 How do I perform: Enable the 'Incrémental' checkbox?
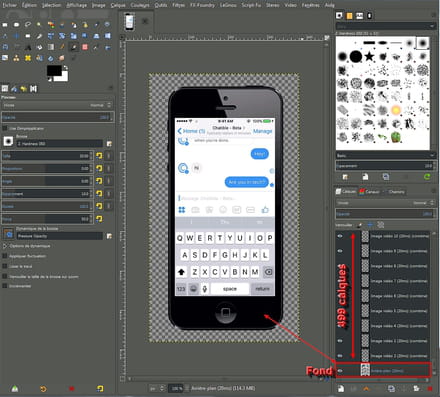tap(5, 286)
